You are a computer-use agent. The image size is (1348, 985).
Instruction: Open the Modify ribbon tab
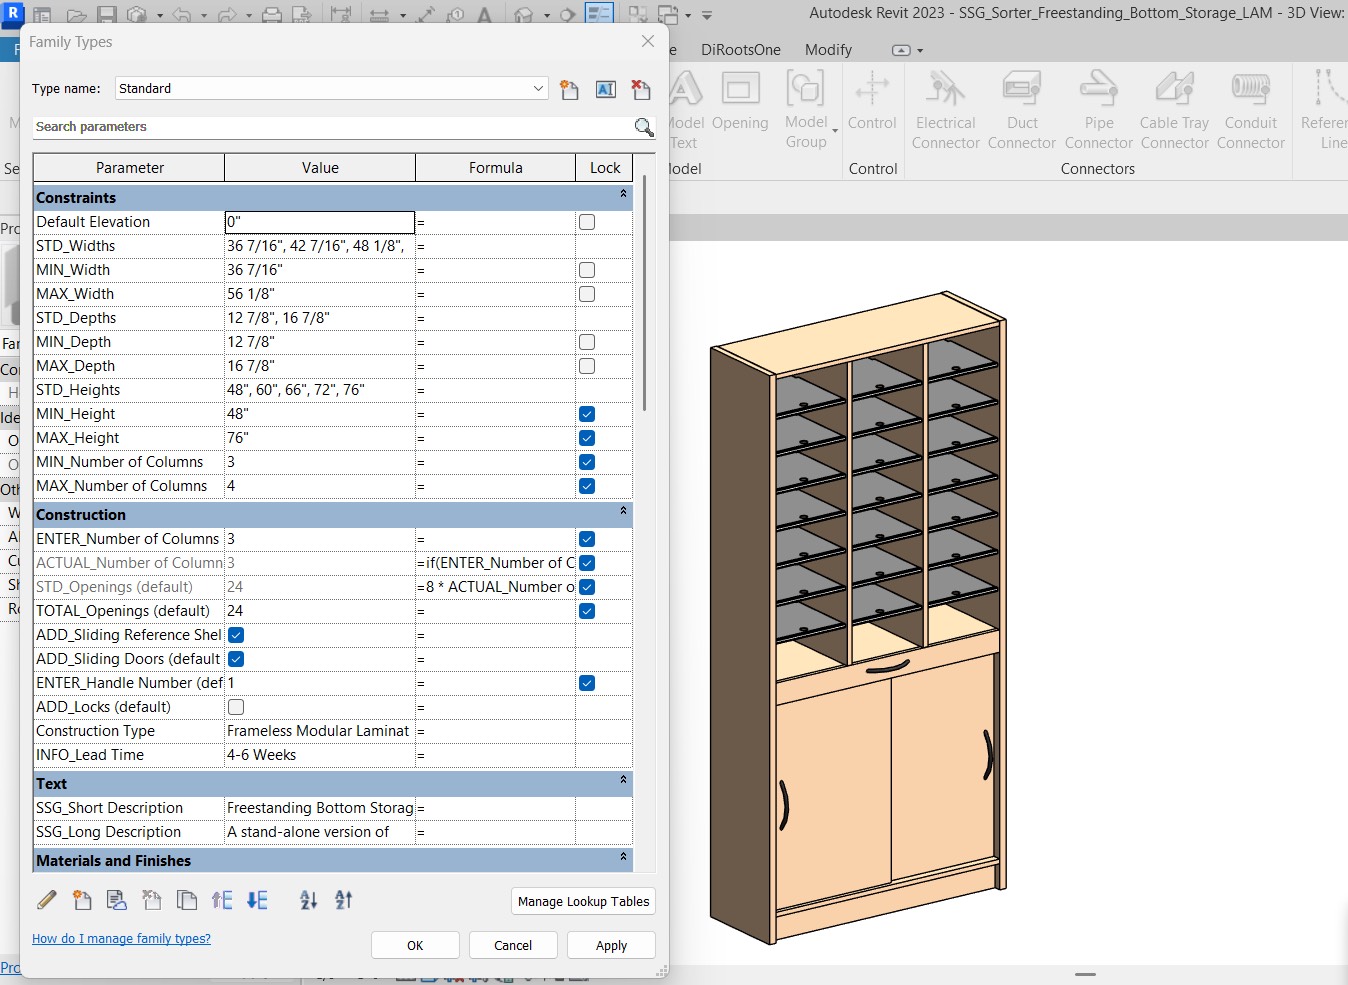pyautogui.click(x=828, y=50)
